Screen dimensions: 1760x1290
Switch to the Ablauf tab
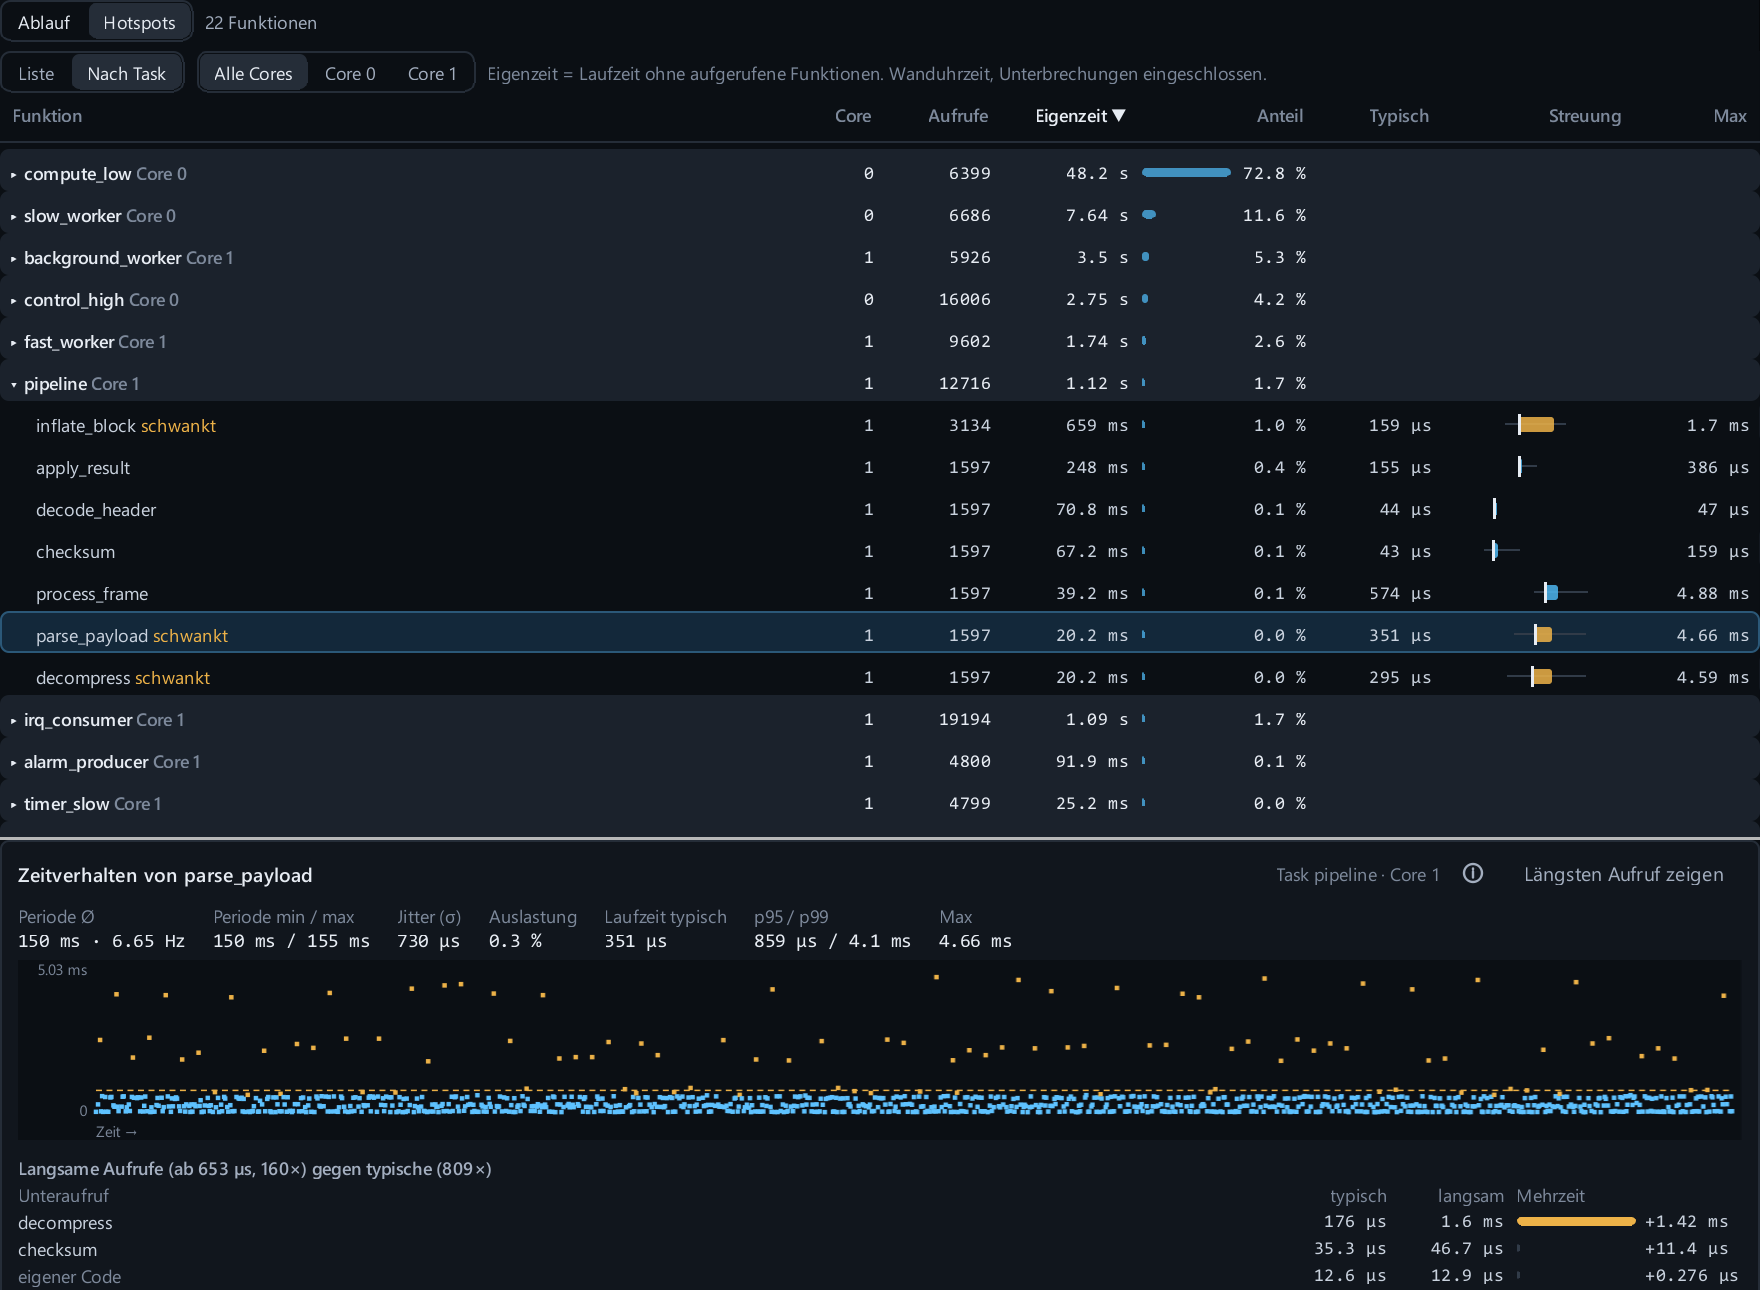(44, 23)
